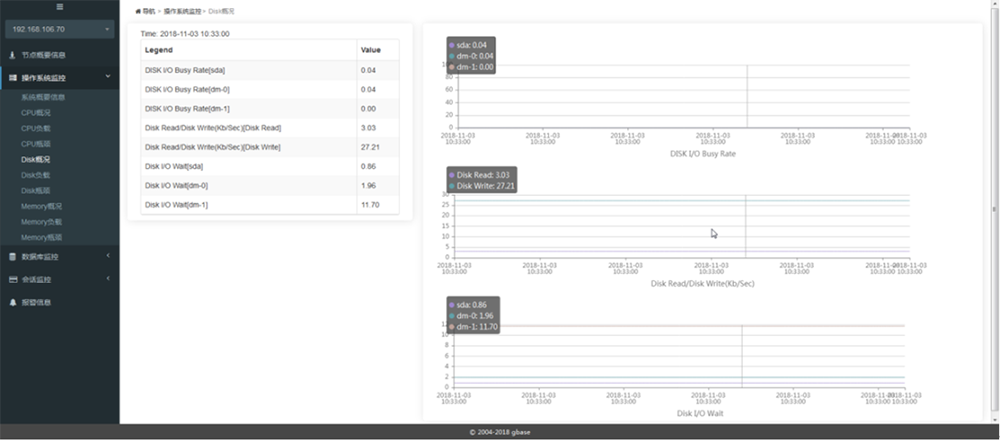Click the Time: 2018-11-03 10:33:00 label
Viewport: 1000px width, 442px height.
click(185, 34)
